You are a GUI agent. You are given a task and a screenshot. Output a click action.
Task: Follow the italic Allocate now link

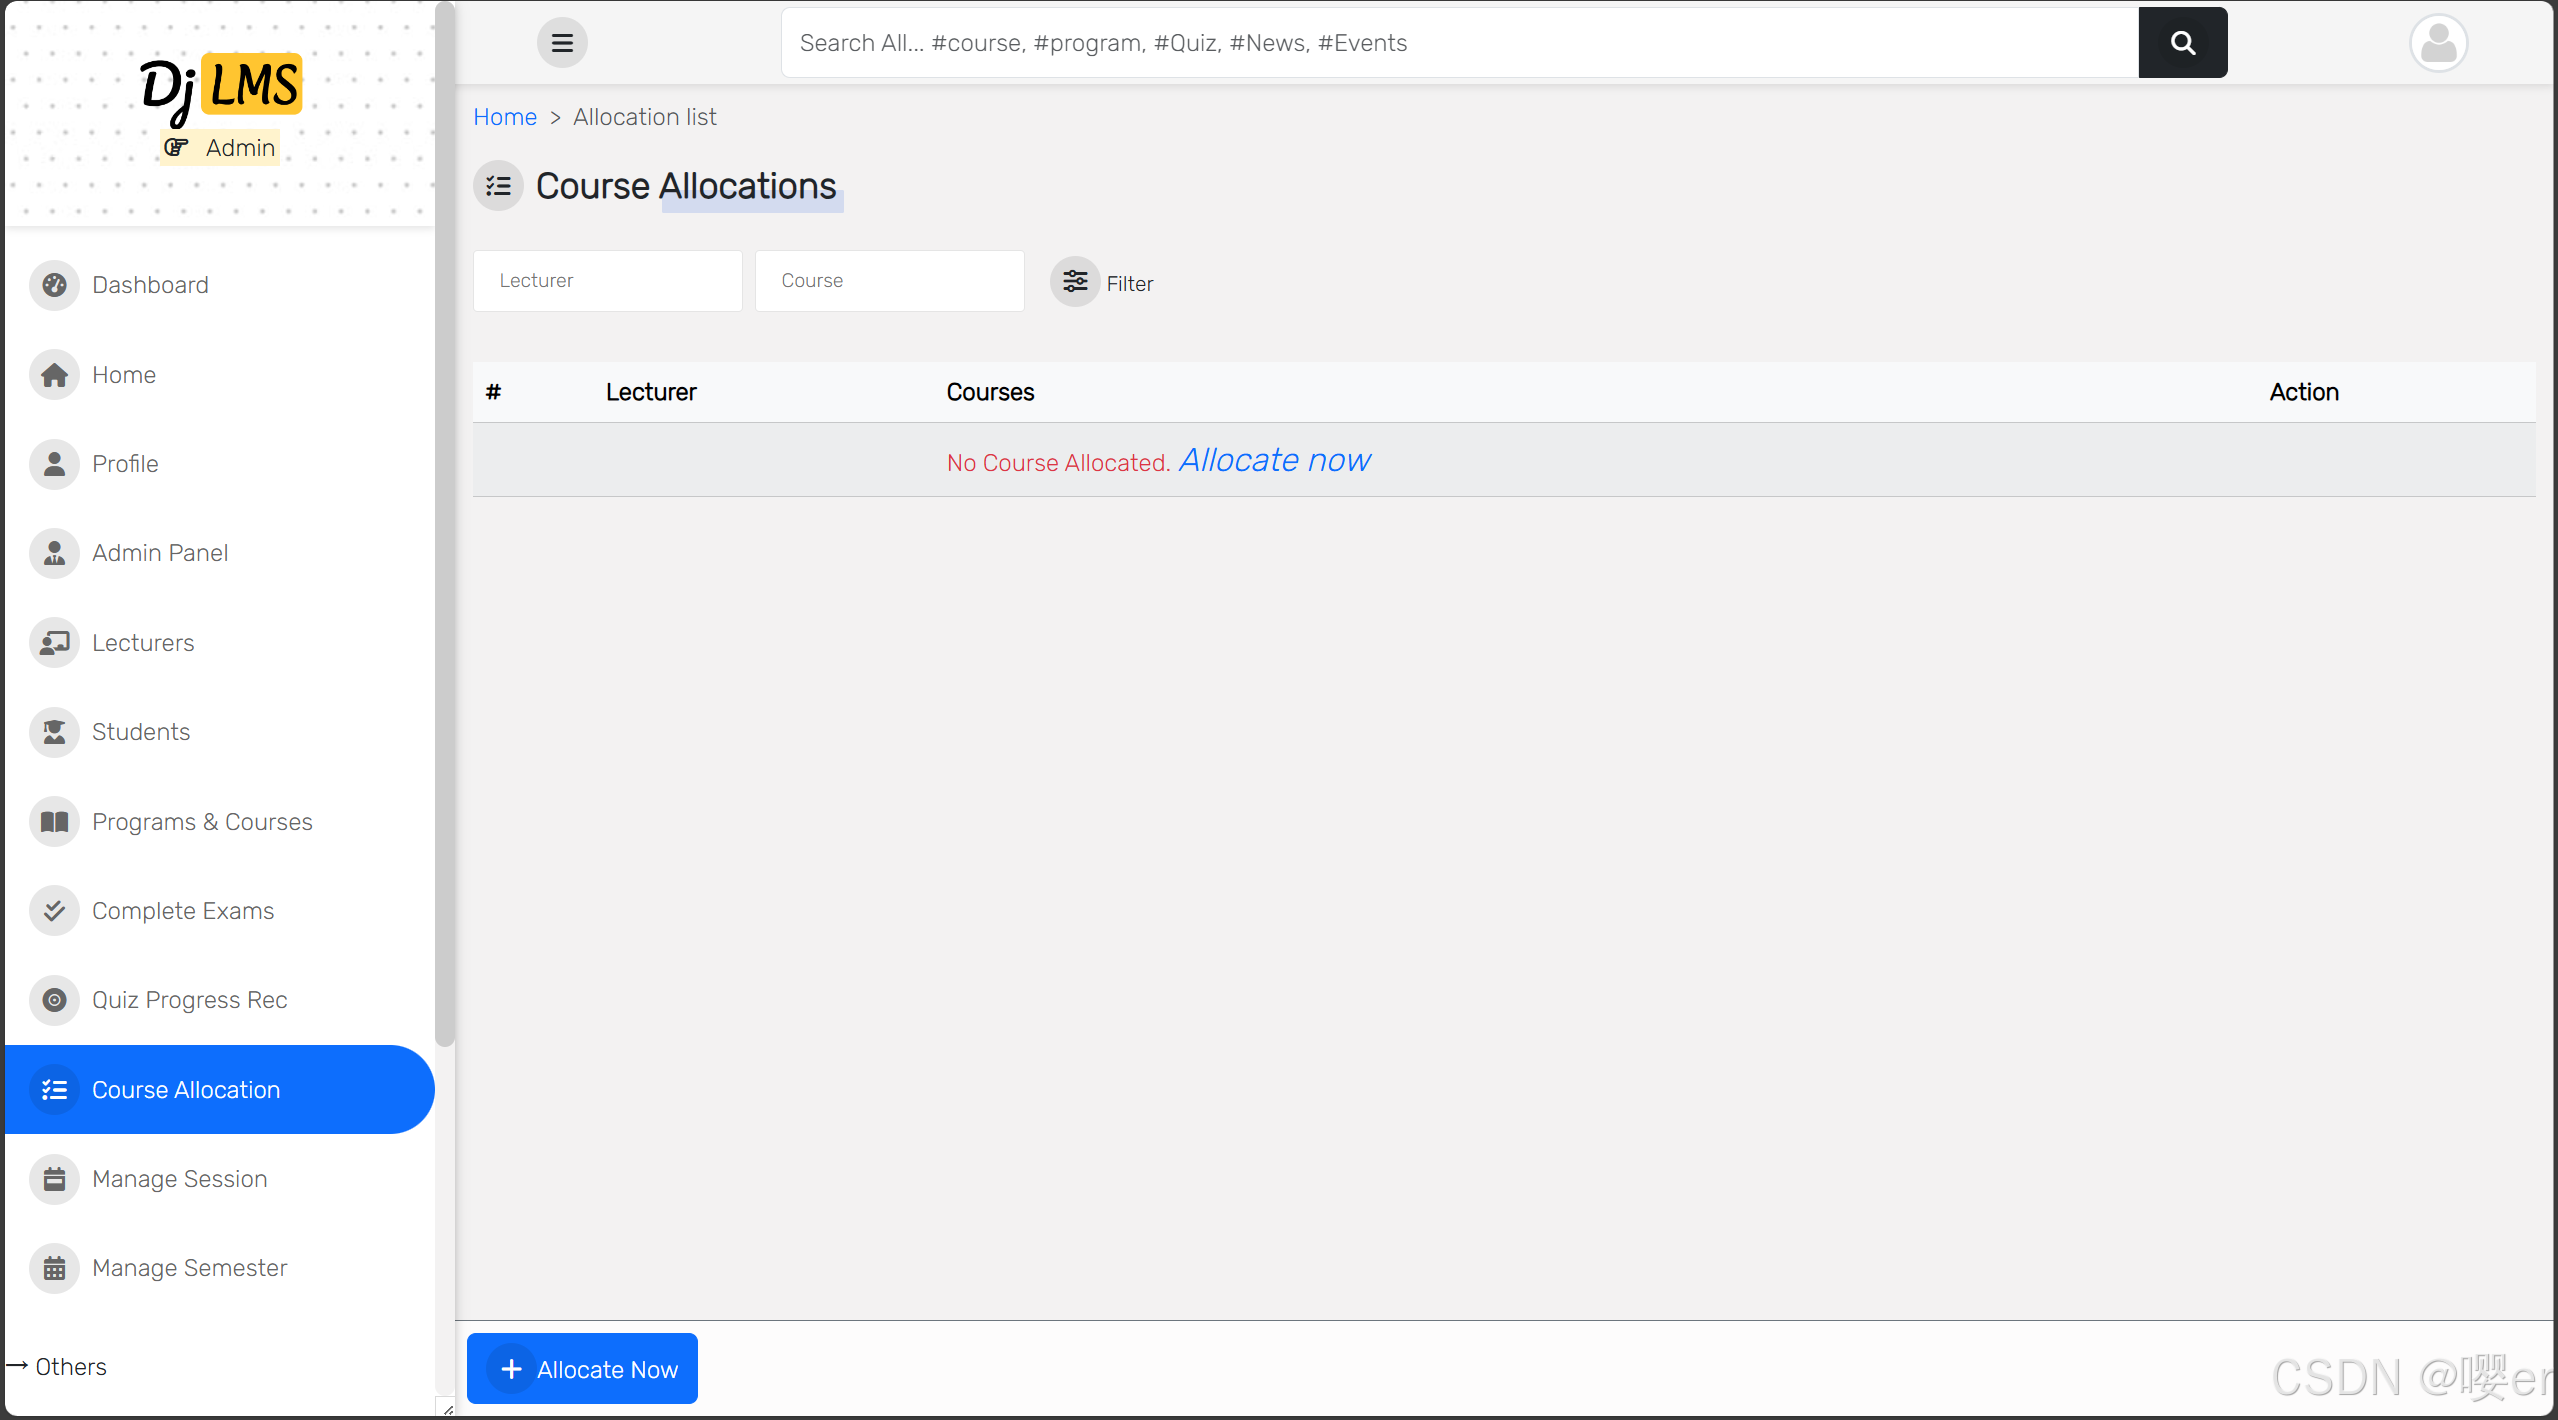click(1274, 460)
